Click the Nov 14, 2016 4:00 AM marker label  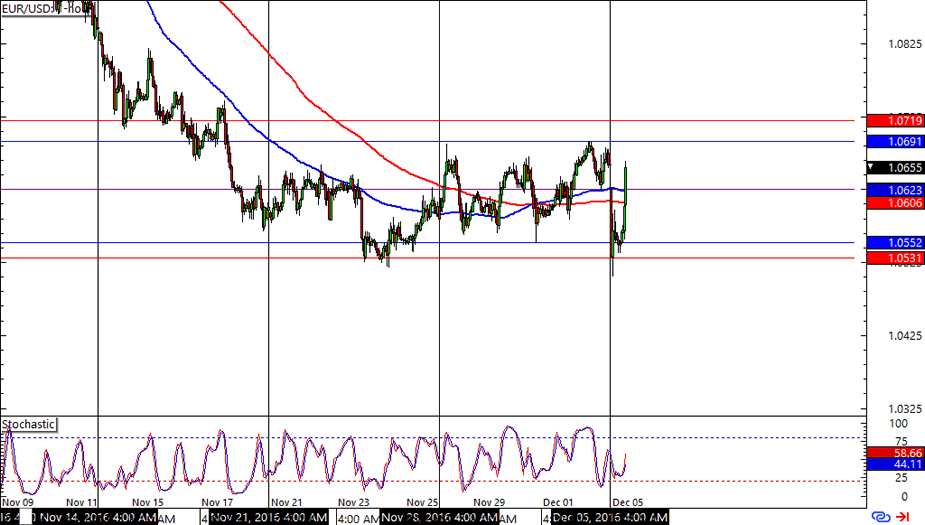[97, 518]
